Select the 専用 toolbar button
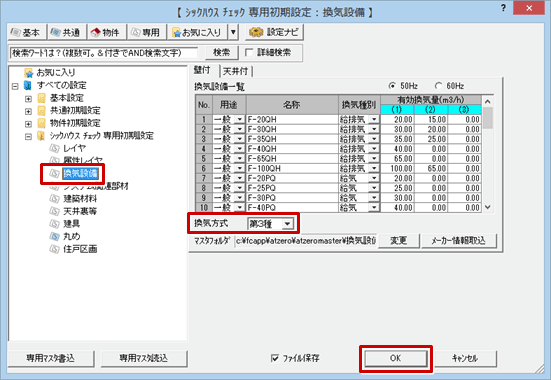551x380 pixels. [147, 32]
